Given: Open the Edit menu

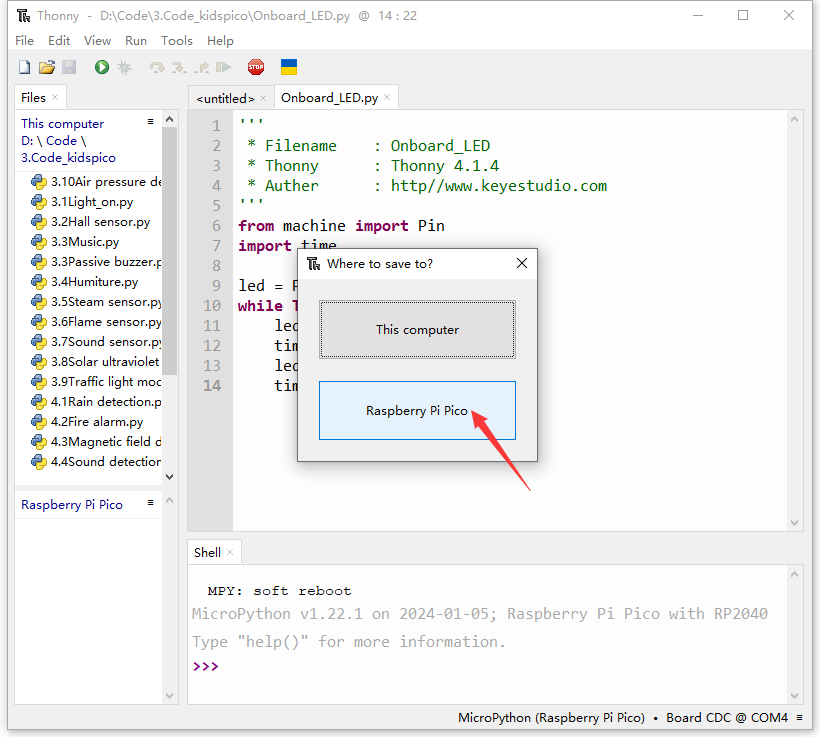Looking at the screenshot, I should click(x=59, y=41).
